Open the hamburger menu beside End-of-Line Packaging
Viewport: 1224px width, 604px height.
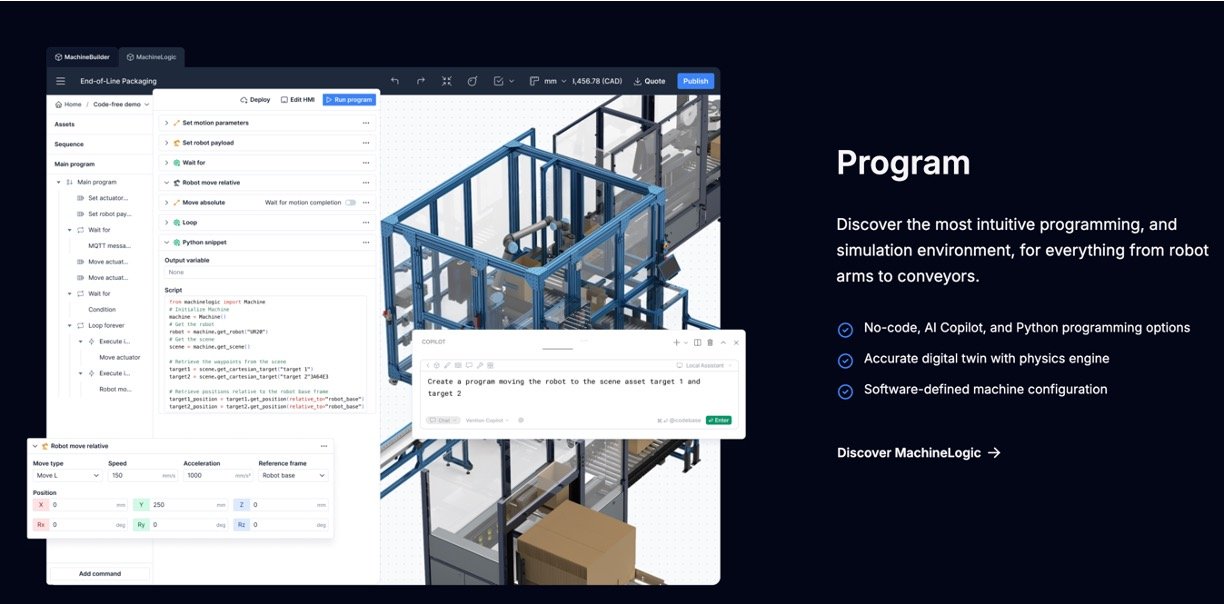(x=61, y=81)
